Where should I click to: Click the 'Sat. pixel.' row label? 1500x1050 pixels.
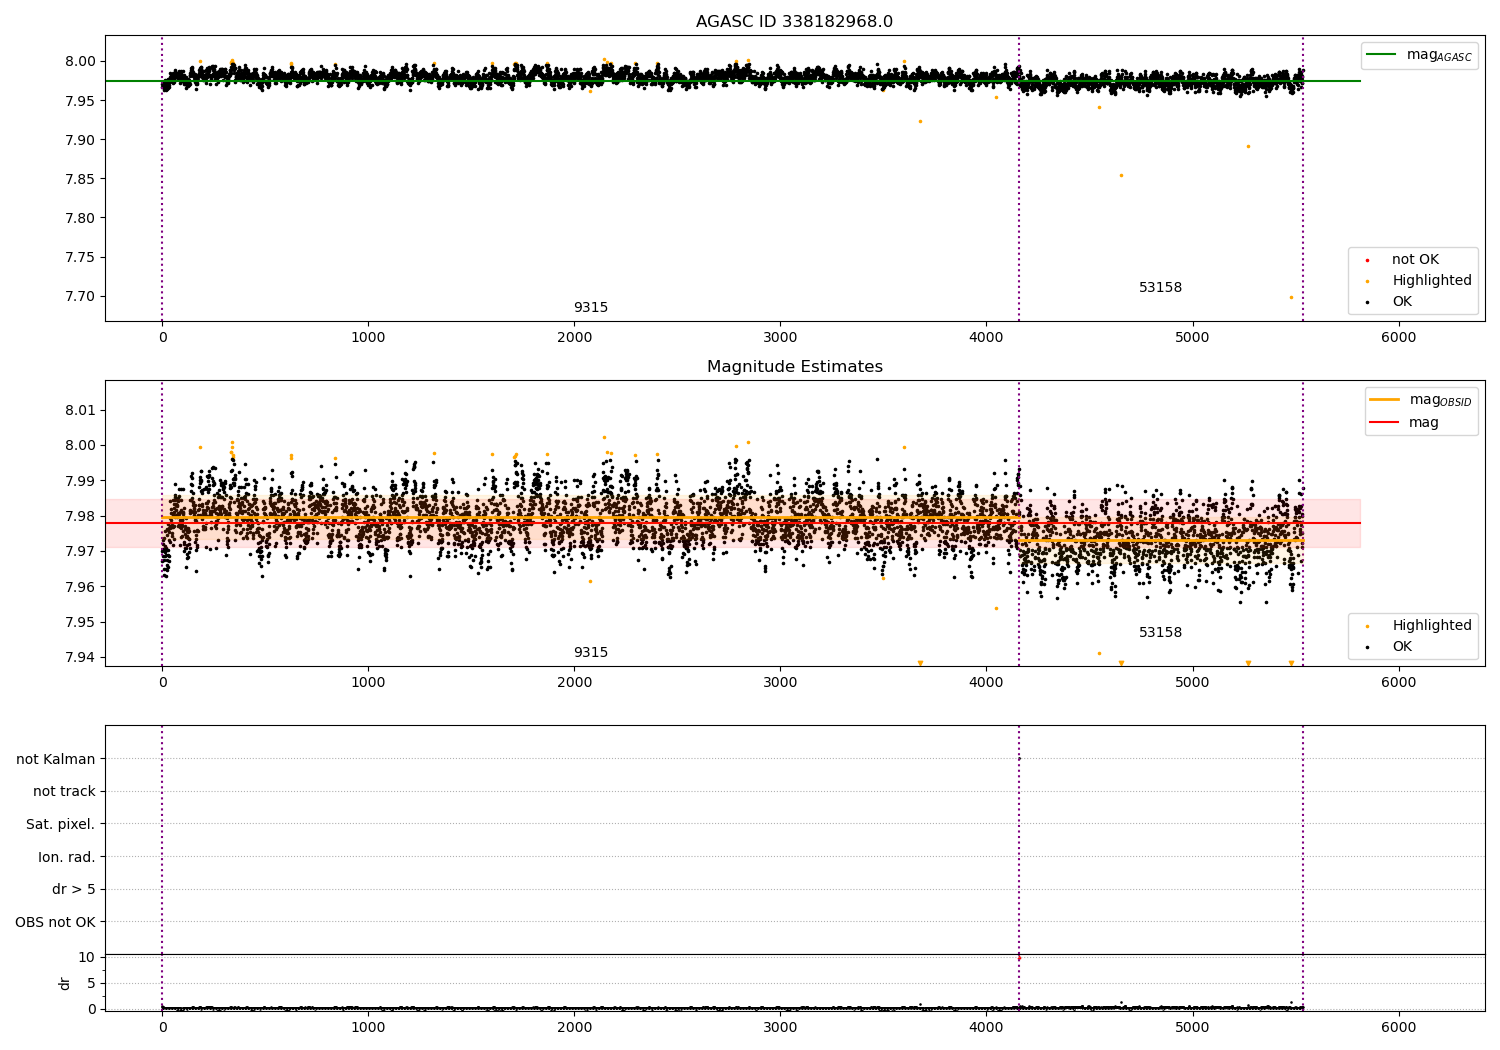(61, 825)
